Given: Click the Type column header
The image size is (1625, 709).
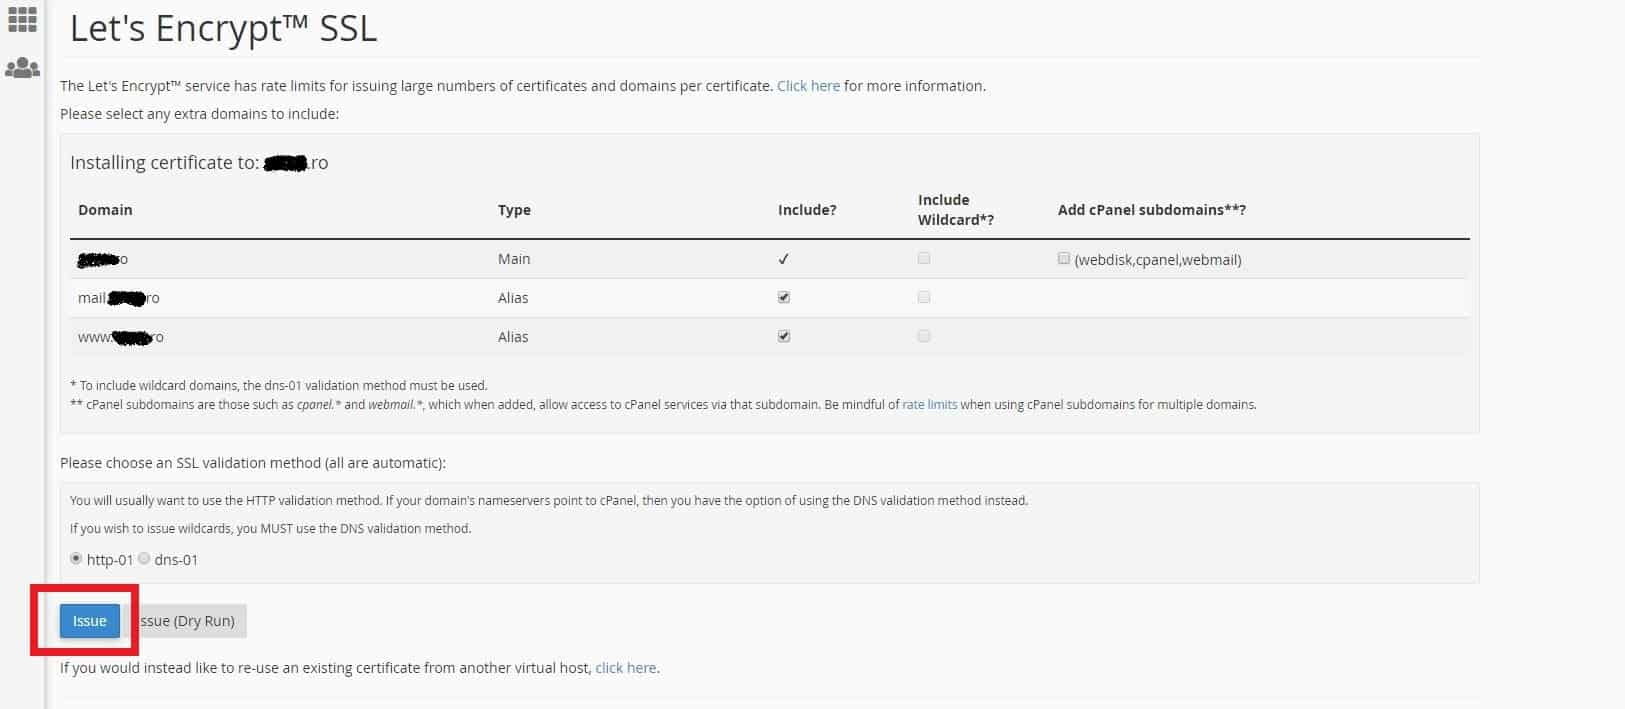Looking at the screenshot, I should click(x=514, y=210).
